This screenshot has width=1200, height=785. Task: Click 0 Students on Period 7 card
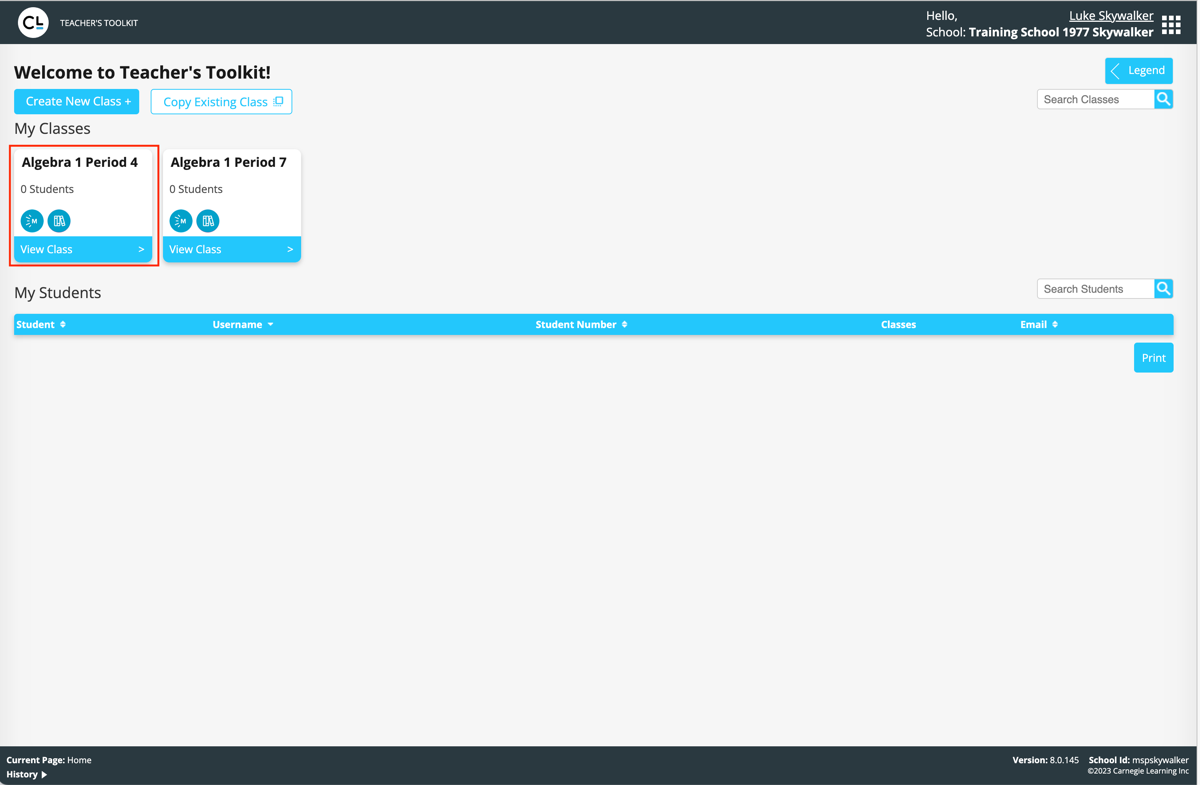pos(196,189)
